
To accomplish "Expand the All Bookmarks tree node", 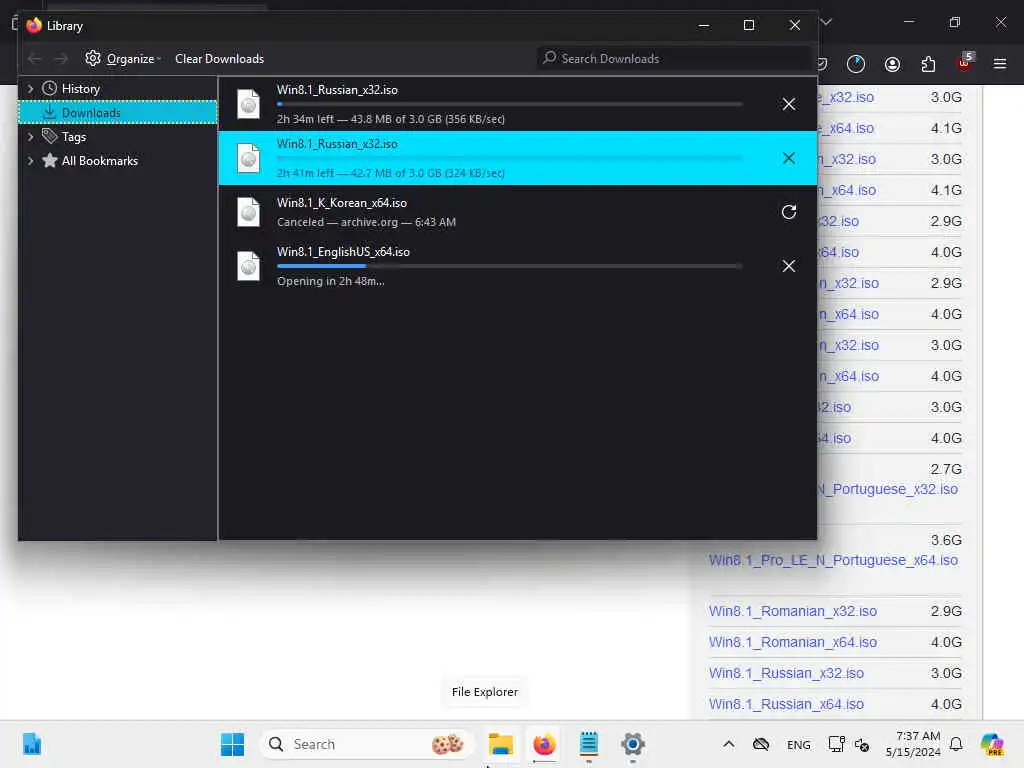I will pos(30,161).
